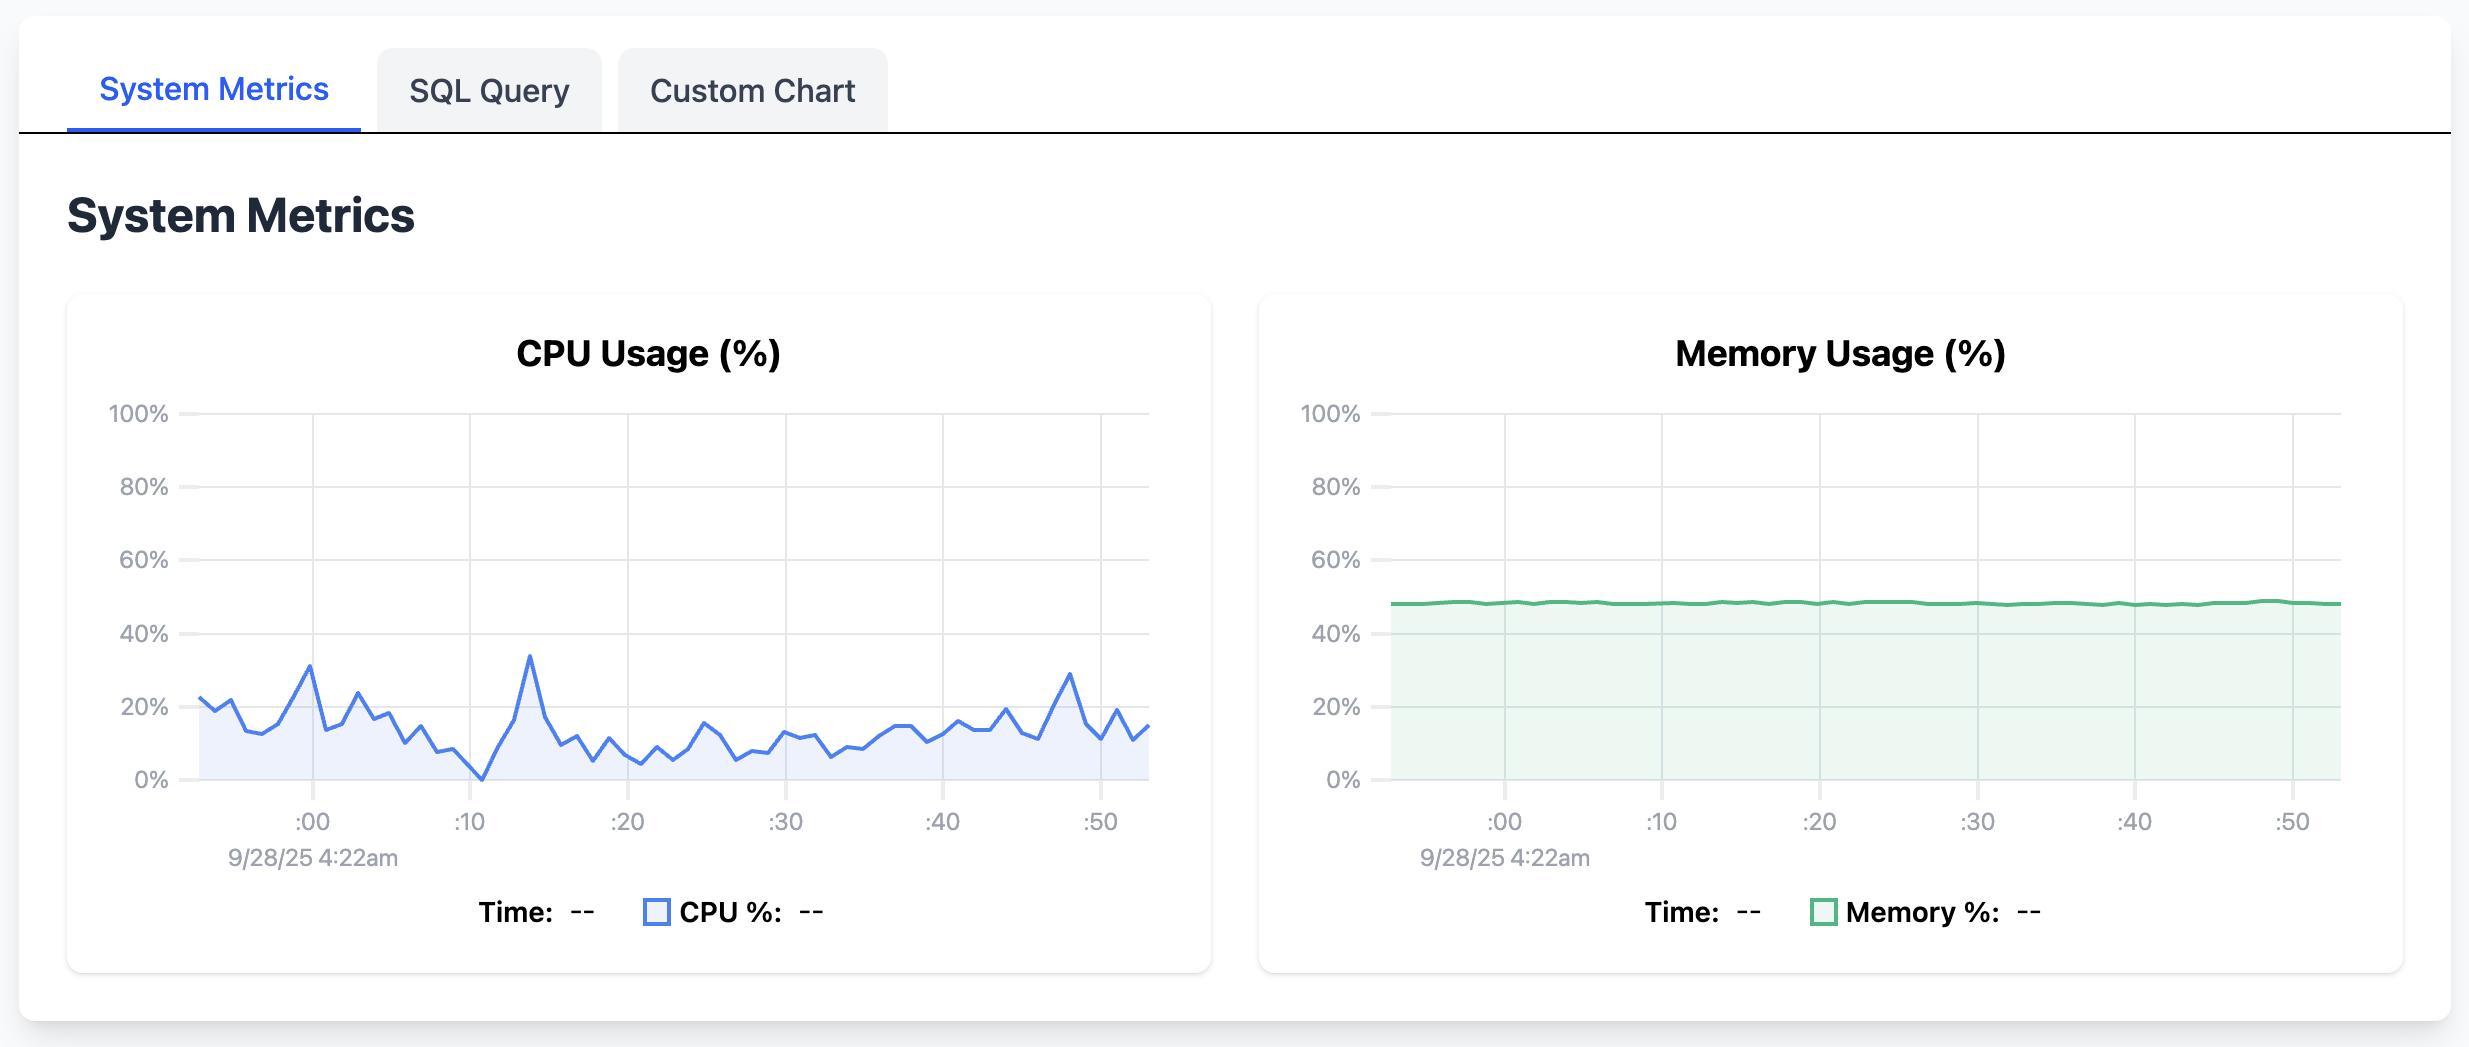Click the CPU Usage (%) chart title

click(648, 354)
